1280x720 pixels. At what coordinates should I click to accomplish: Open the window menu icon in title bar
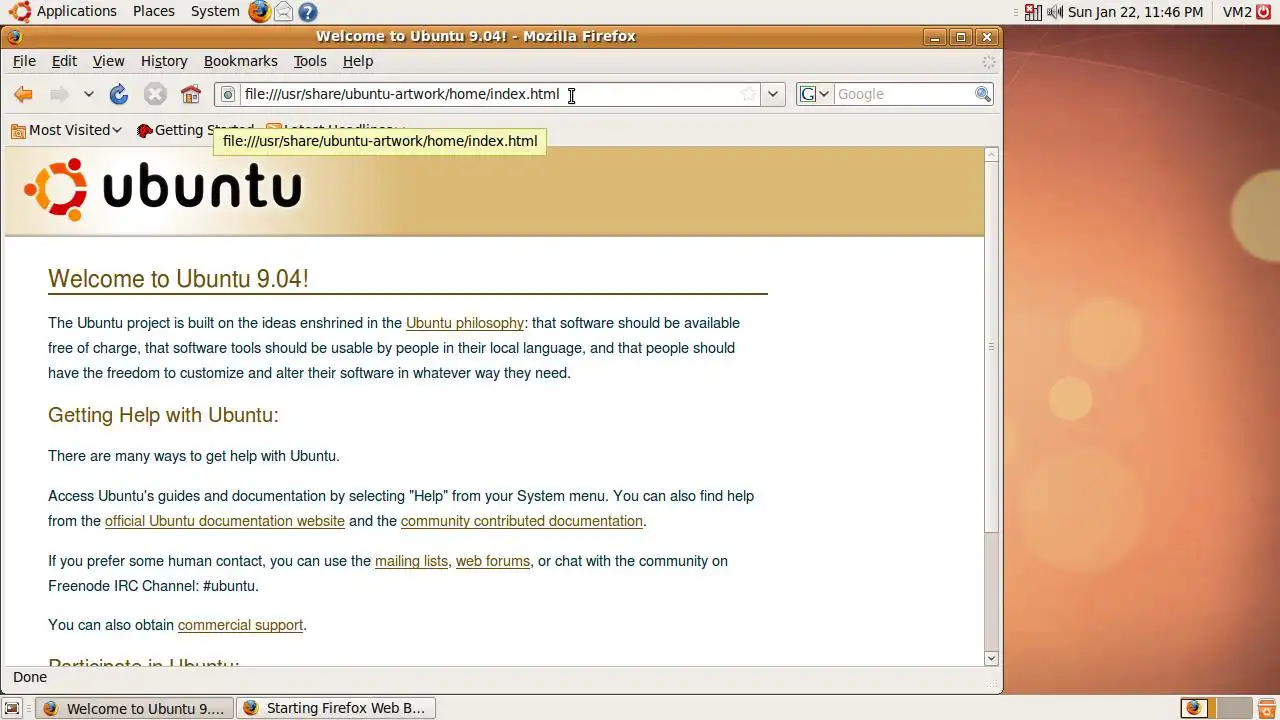click(x=13, y=37)
